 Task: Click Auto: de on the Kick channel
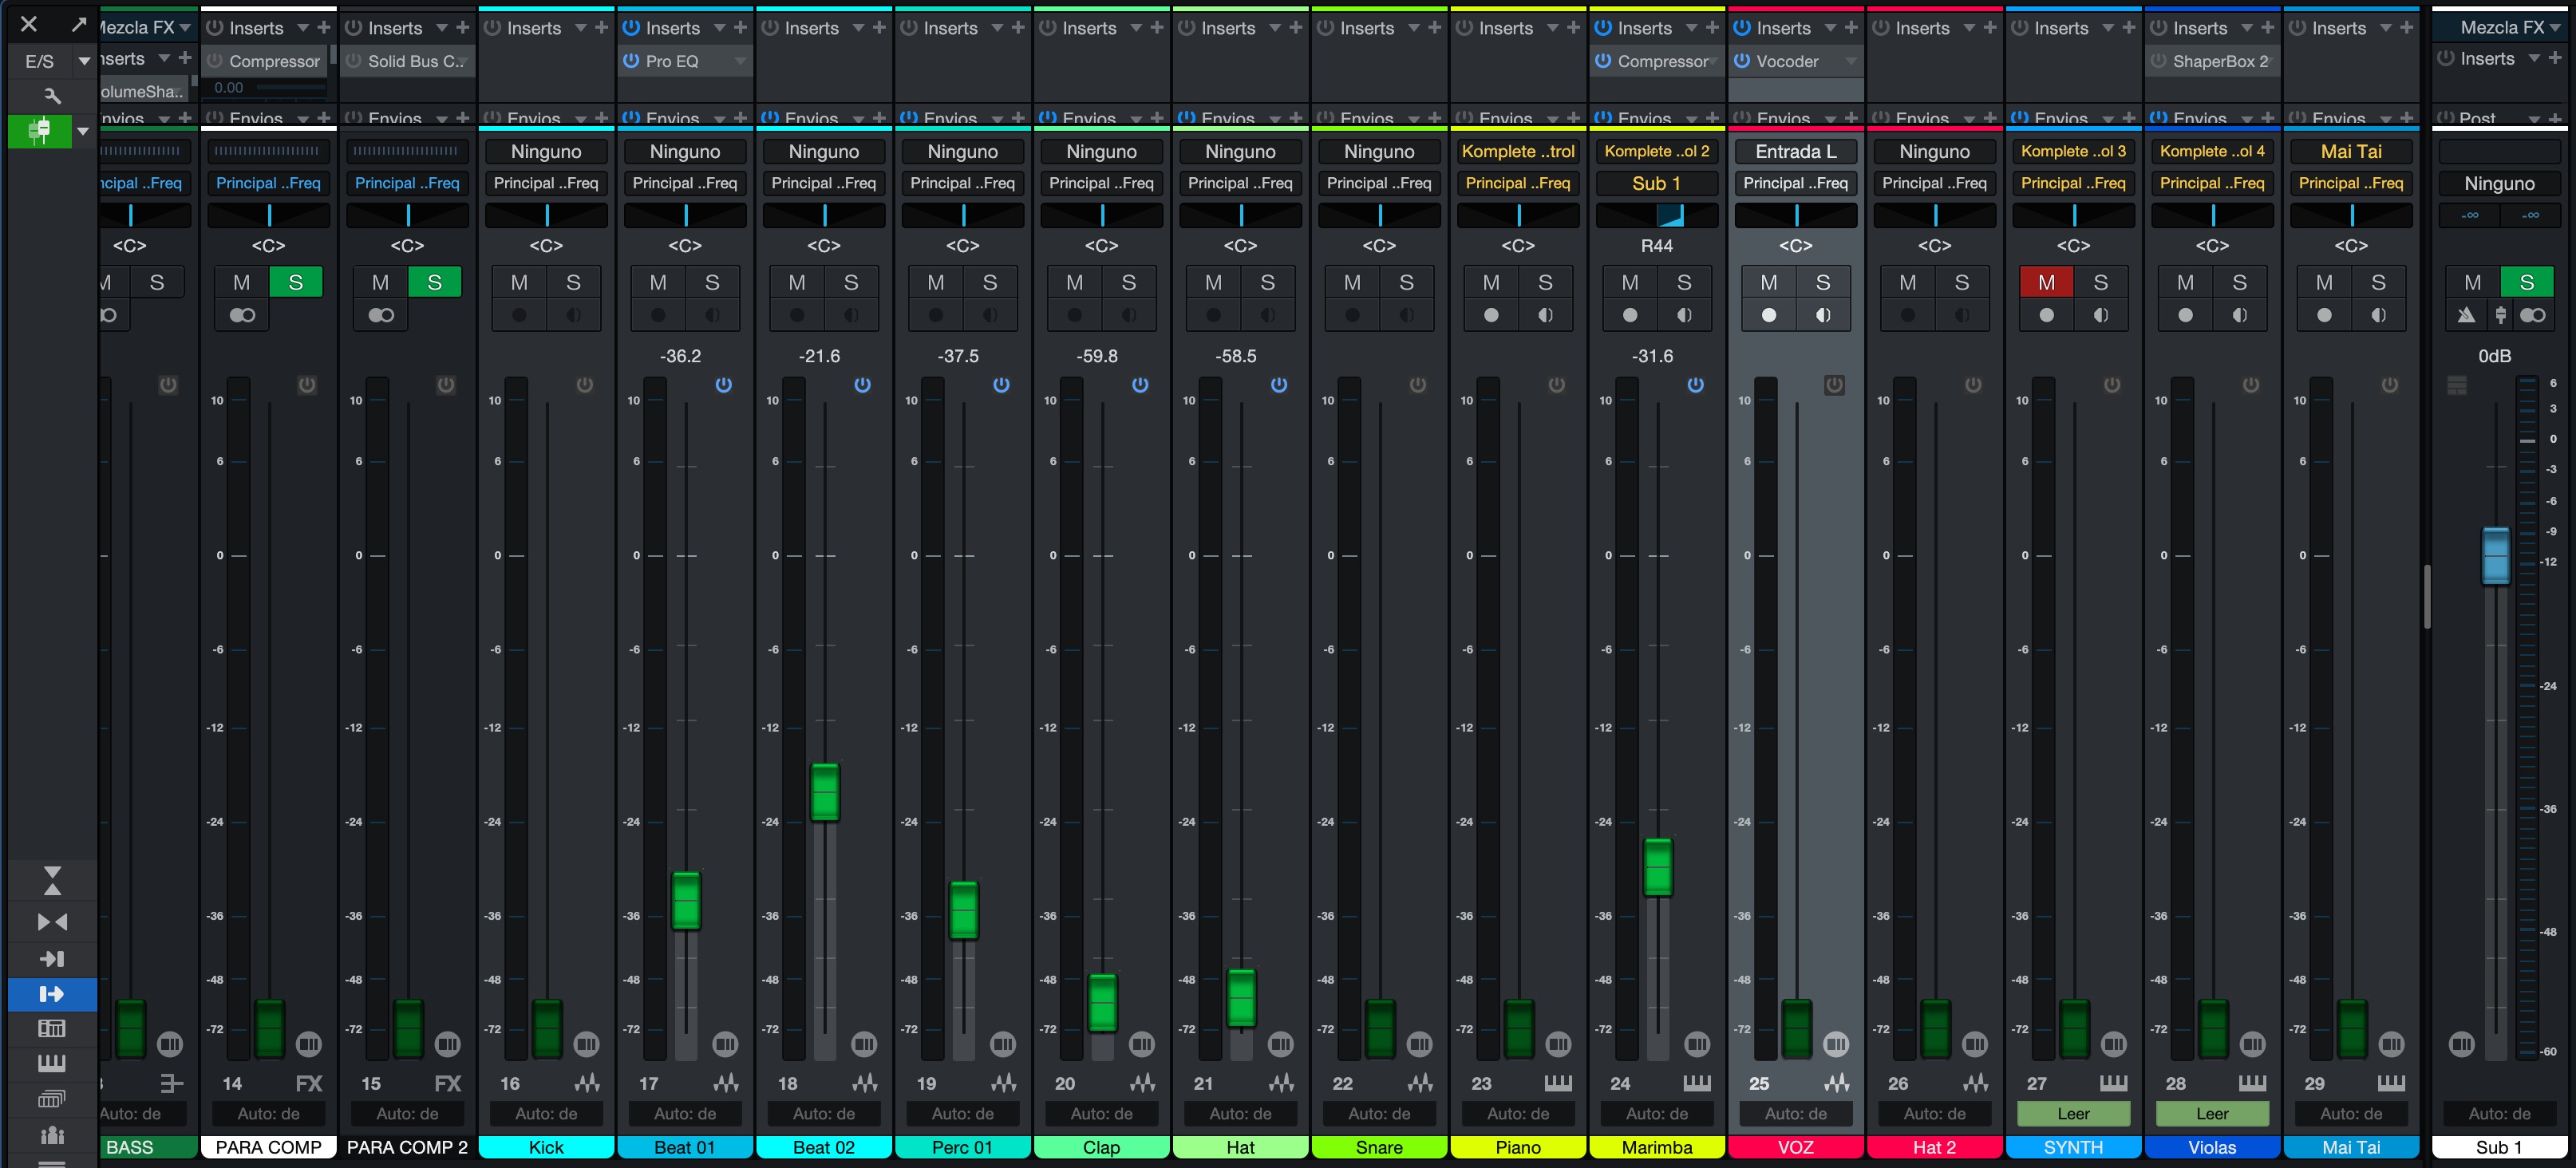tap(546, 1114)
